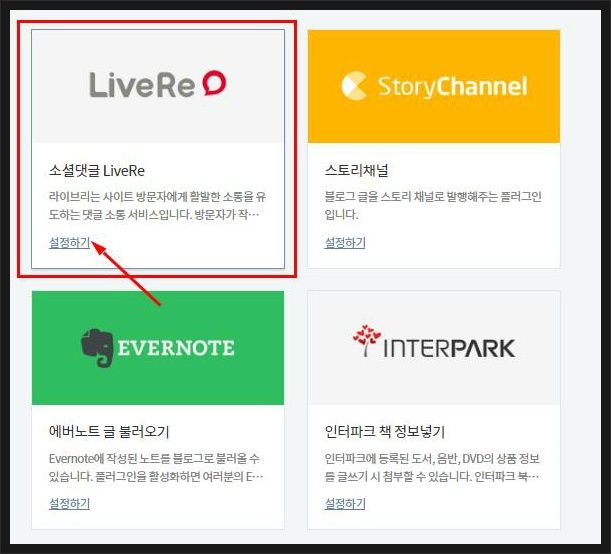
Task: Open 설정하기 link under 스토리채널
Action: pos(345,242)
